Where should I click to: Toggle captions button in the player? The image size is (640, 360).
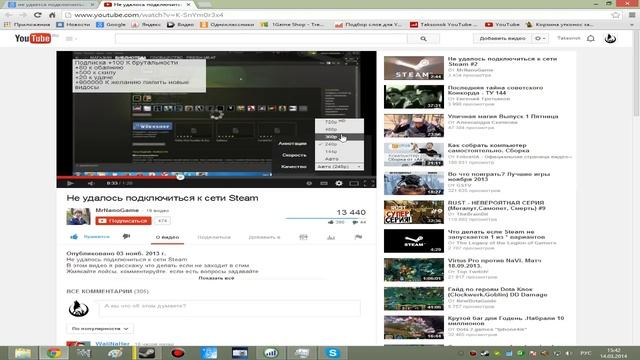click(324, 183)
